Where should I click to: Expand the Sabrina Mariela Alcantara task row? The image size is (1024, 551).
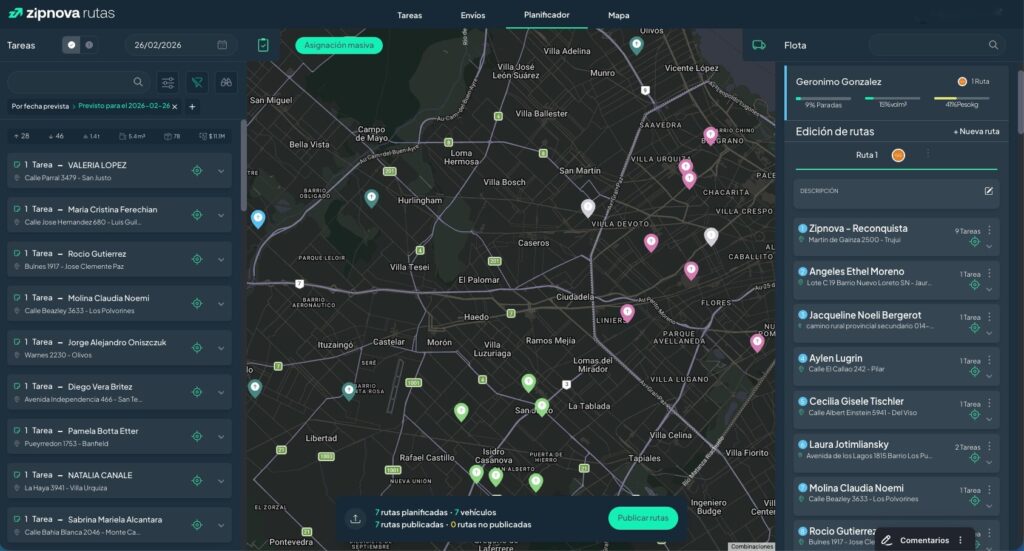point(221,526)
